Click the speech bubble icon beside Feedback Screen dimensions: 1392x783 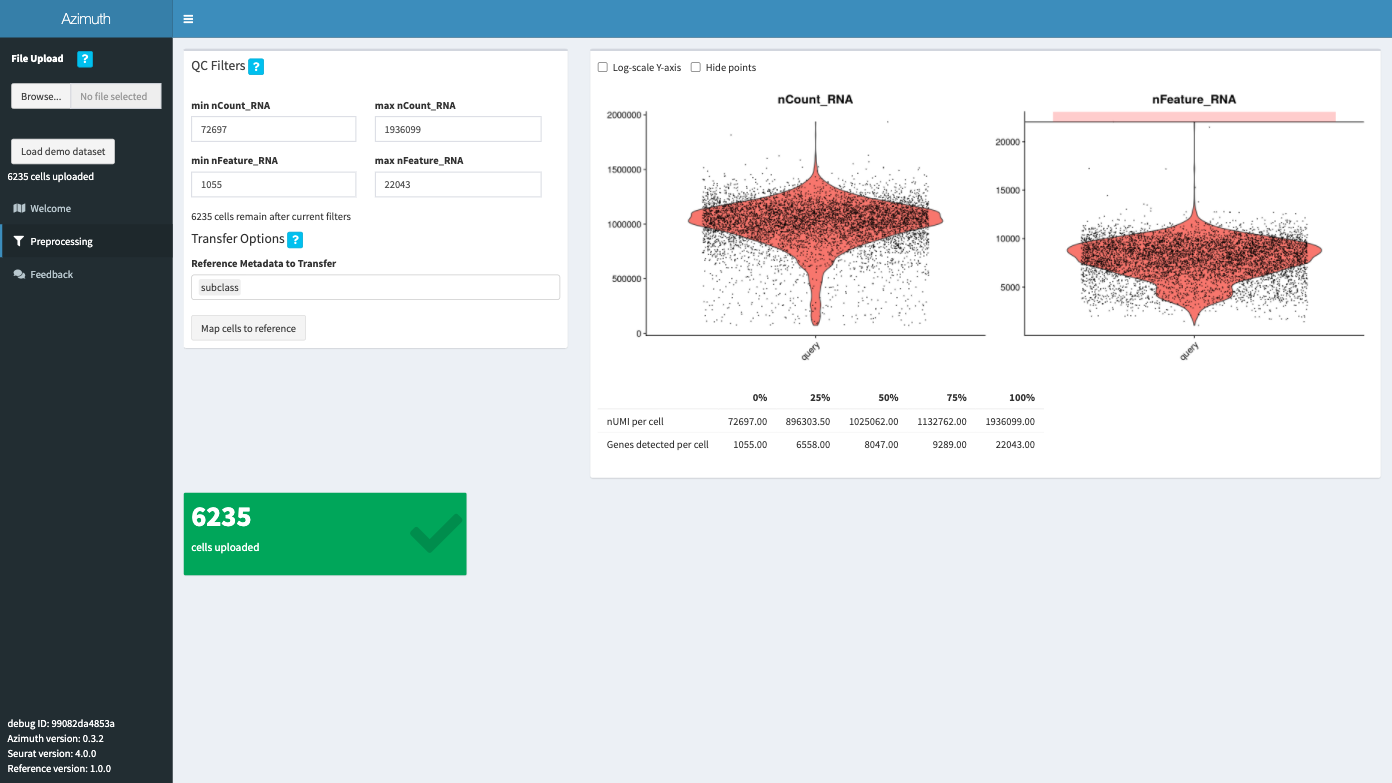[18, 274]
